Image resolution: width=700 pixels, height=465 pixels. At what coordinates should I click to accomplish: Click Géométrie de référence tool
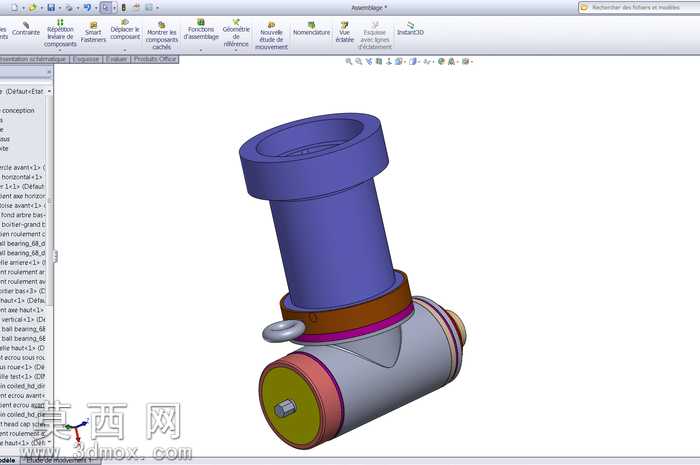pyautogui.click(x=236, y=33)
